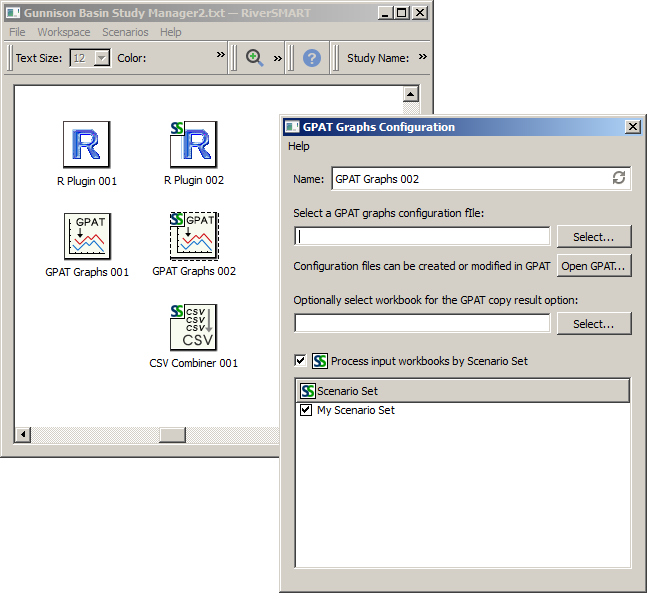This screenshot has width=647, height=593.
Task: Toggle Process input workbooks by Scenario Set
Action: (300, 361)
